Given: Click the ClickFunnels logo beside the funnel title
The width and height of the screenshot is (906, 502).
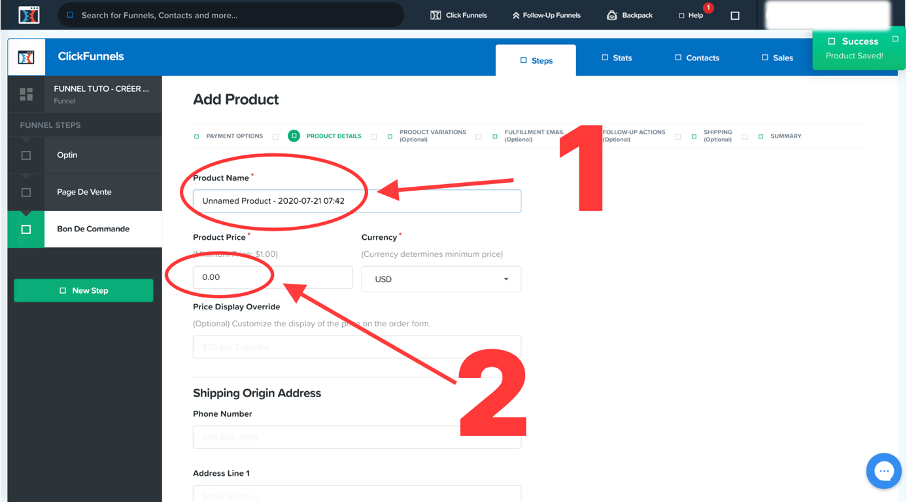Looking at the screenshot, I should pyautogui.click(x=26, y=57).
